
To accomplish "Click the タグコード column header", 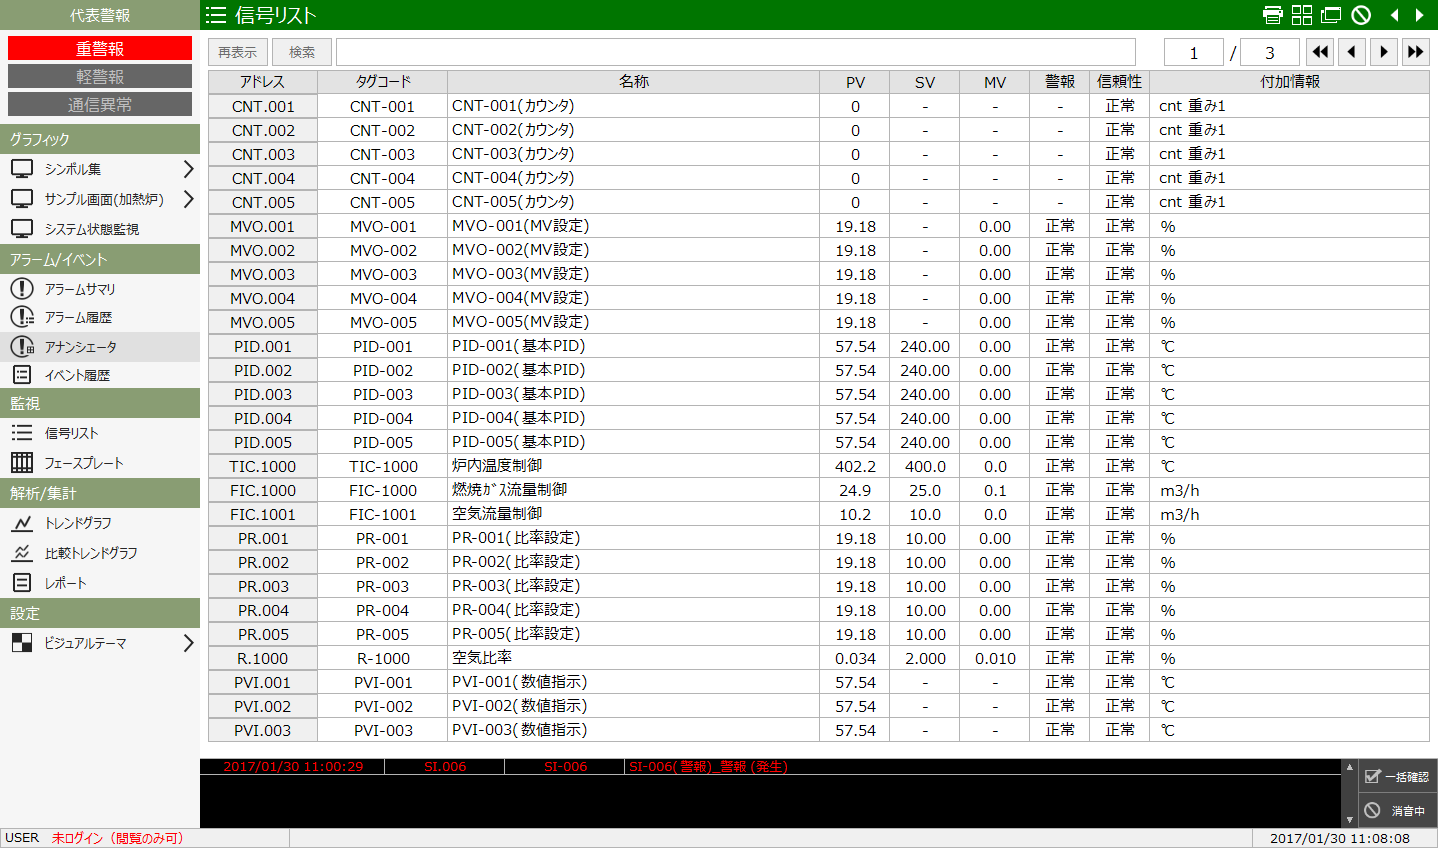I will [383, 82].
